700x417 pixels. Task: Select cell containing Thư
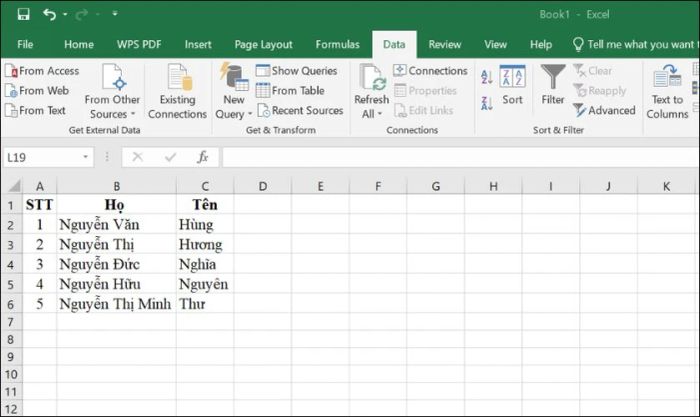[x=205, y=304]
